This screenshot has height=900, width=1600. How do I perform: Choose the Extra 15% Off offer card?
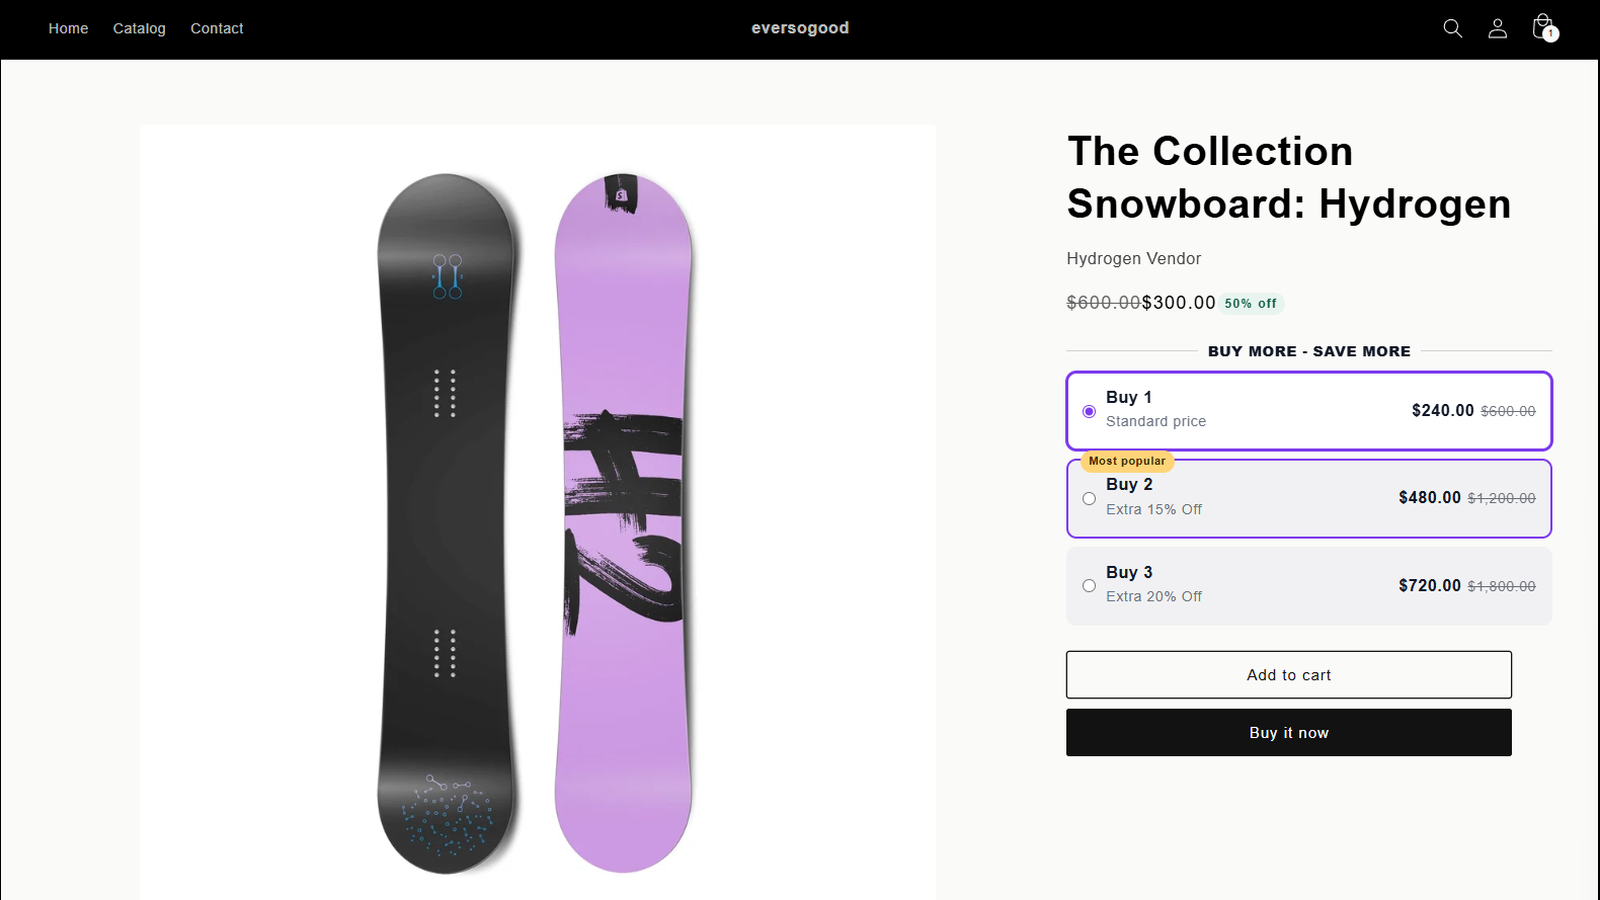1309,498
